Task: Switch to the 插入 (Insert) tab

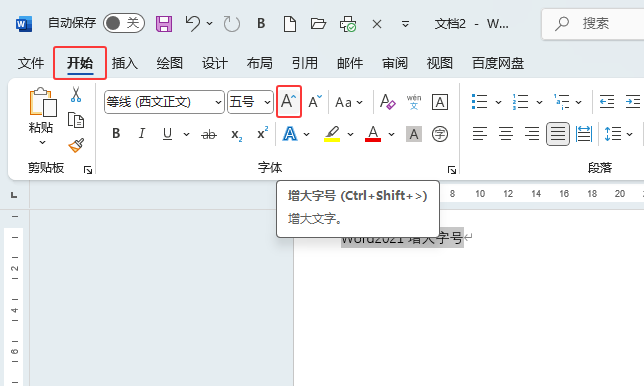Action: click(x=125, y=63)
